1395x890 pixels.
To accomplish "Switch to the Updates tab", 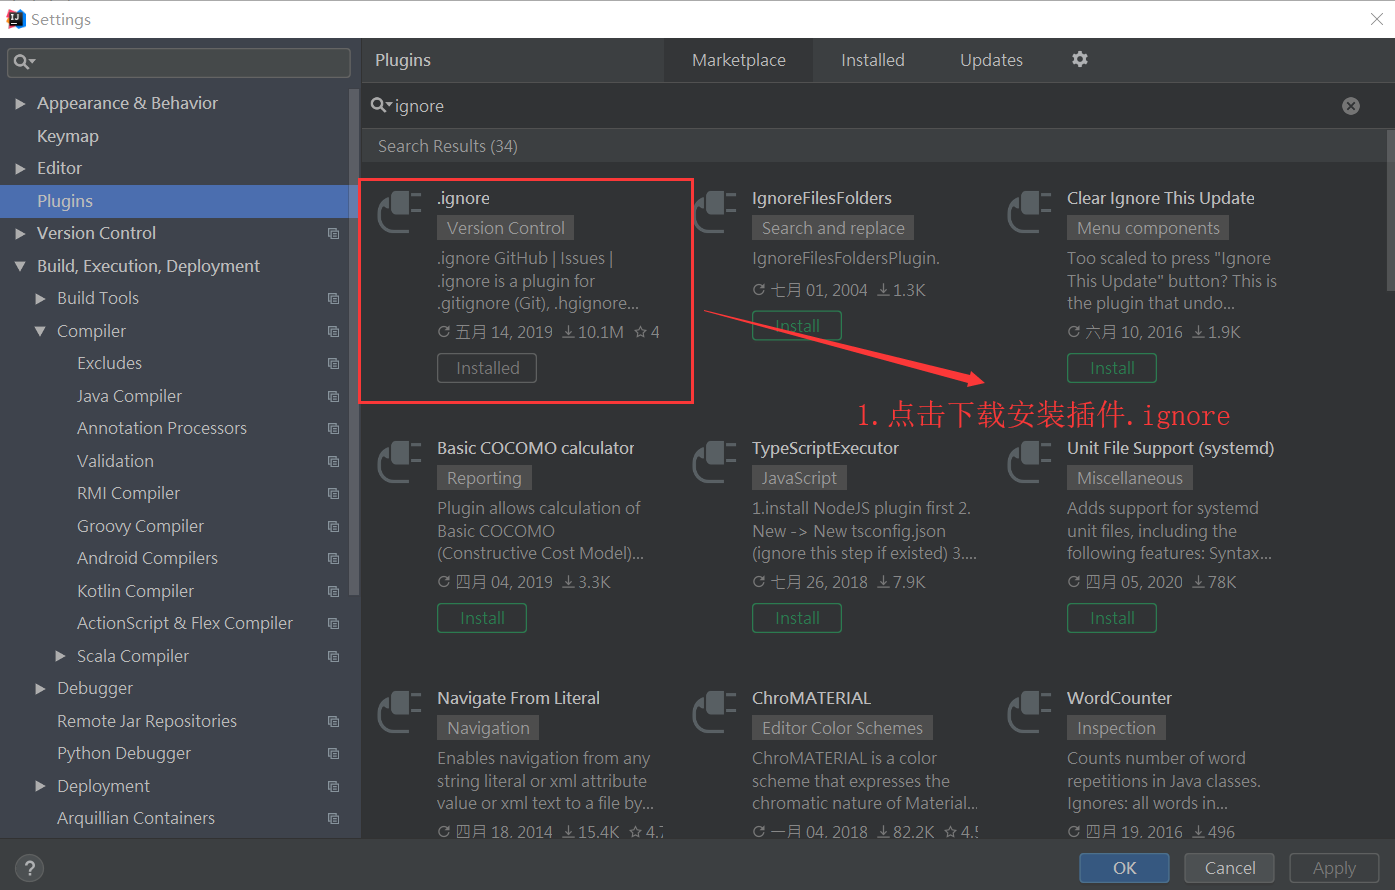I will (x=991, y=60).
